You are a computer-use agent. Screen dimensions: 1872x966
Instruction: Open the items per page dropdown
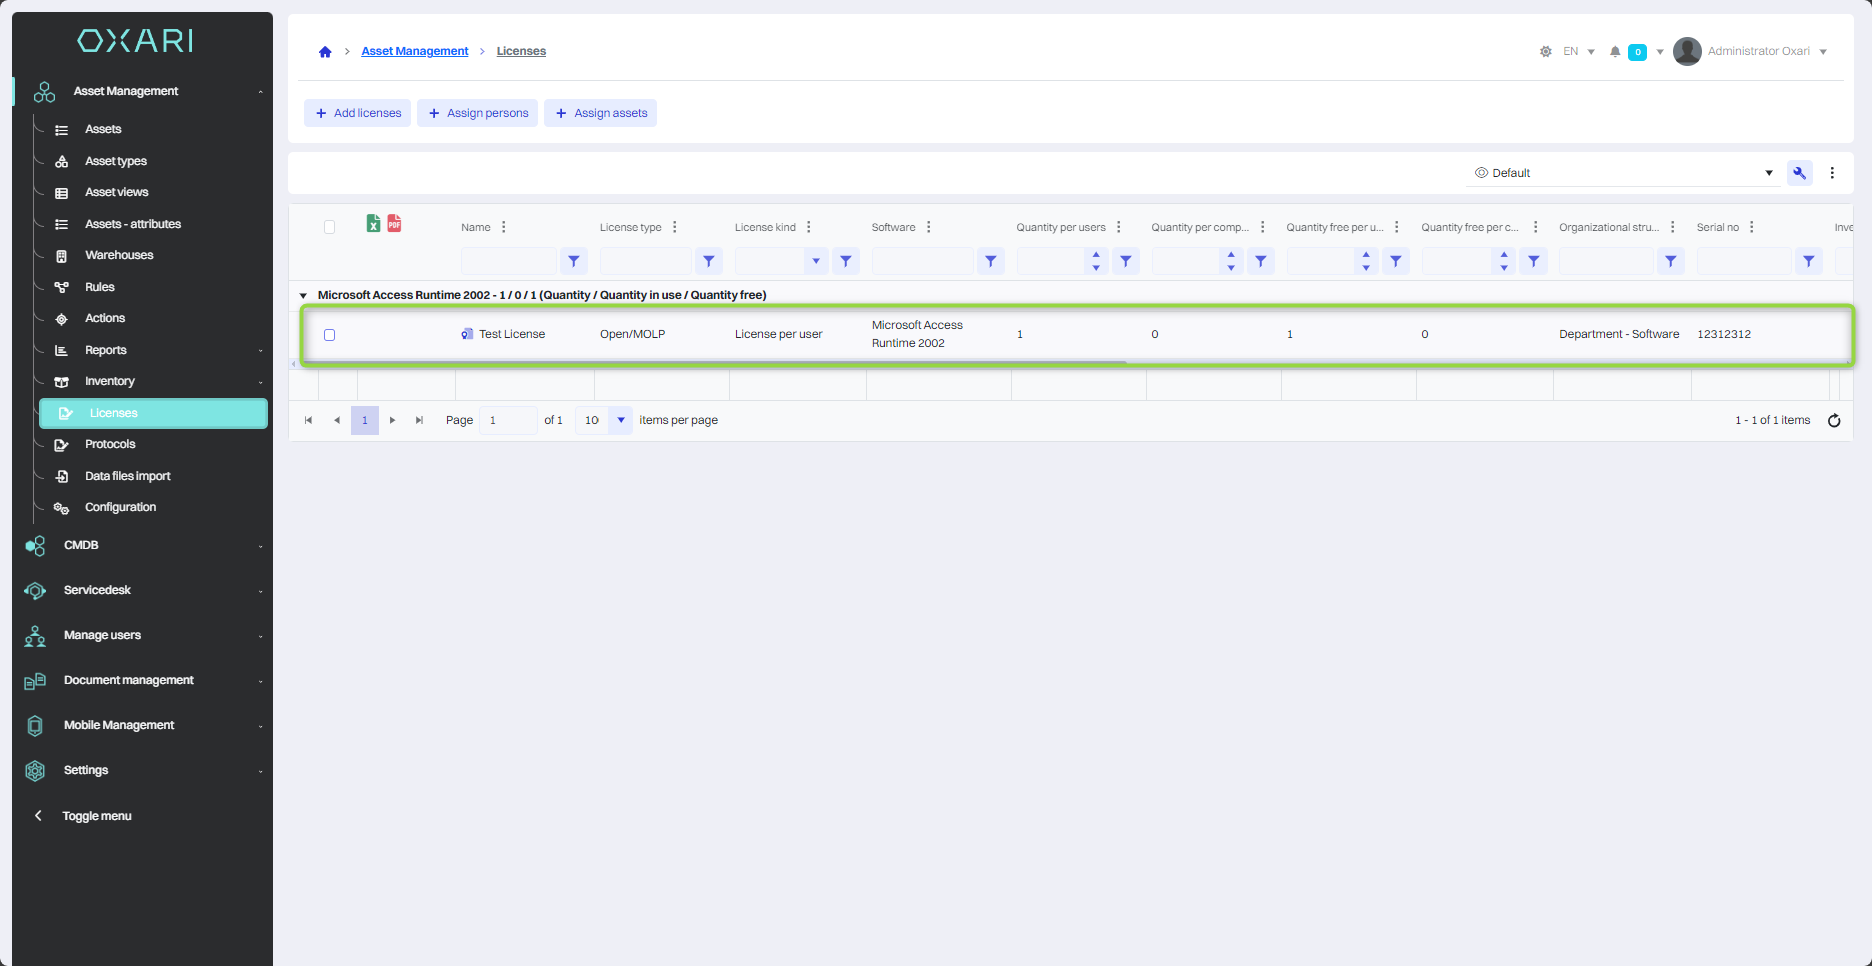[620, 421]
